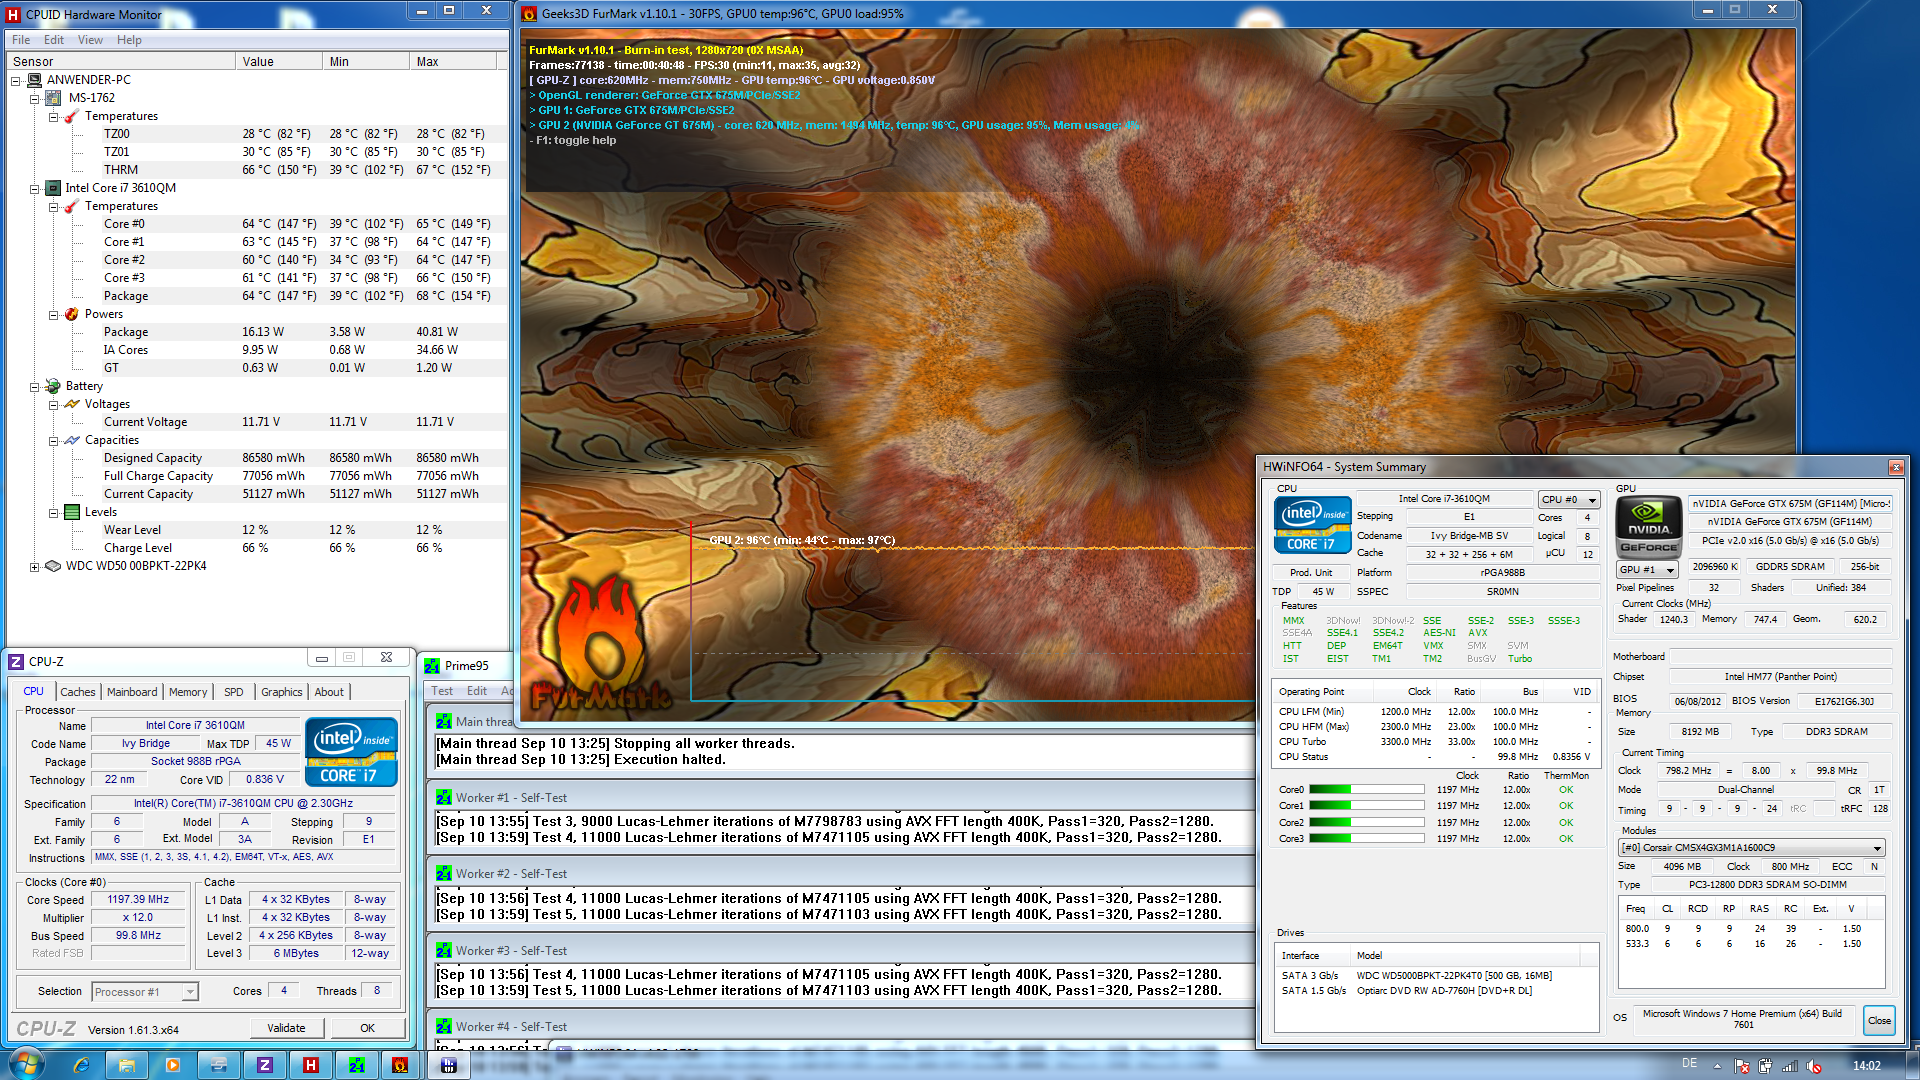Open FurMark from the taskbar
Viewport: 1920px width, 1080px height.
(401, 1065)
